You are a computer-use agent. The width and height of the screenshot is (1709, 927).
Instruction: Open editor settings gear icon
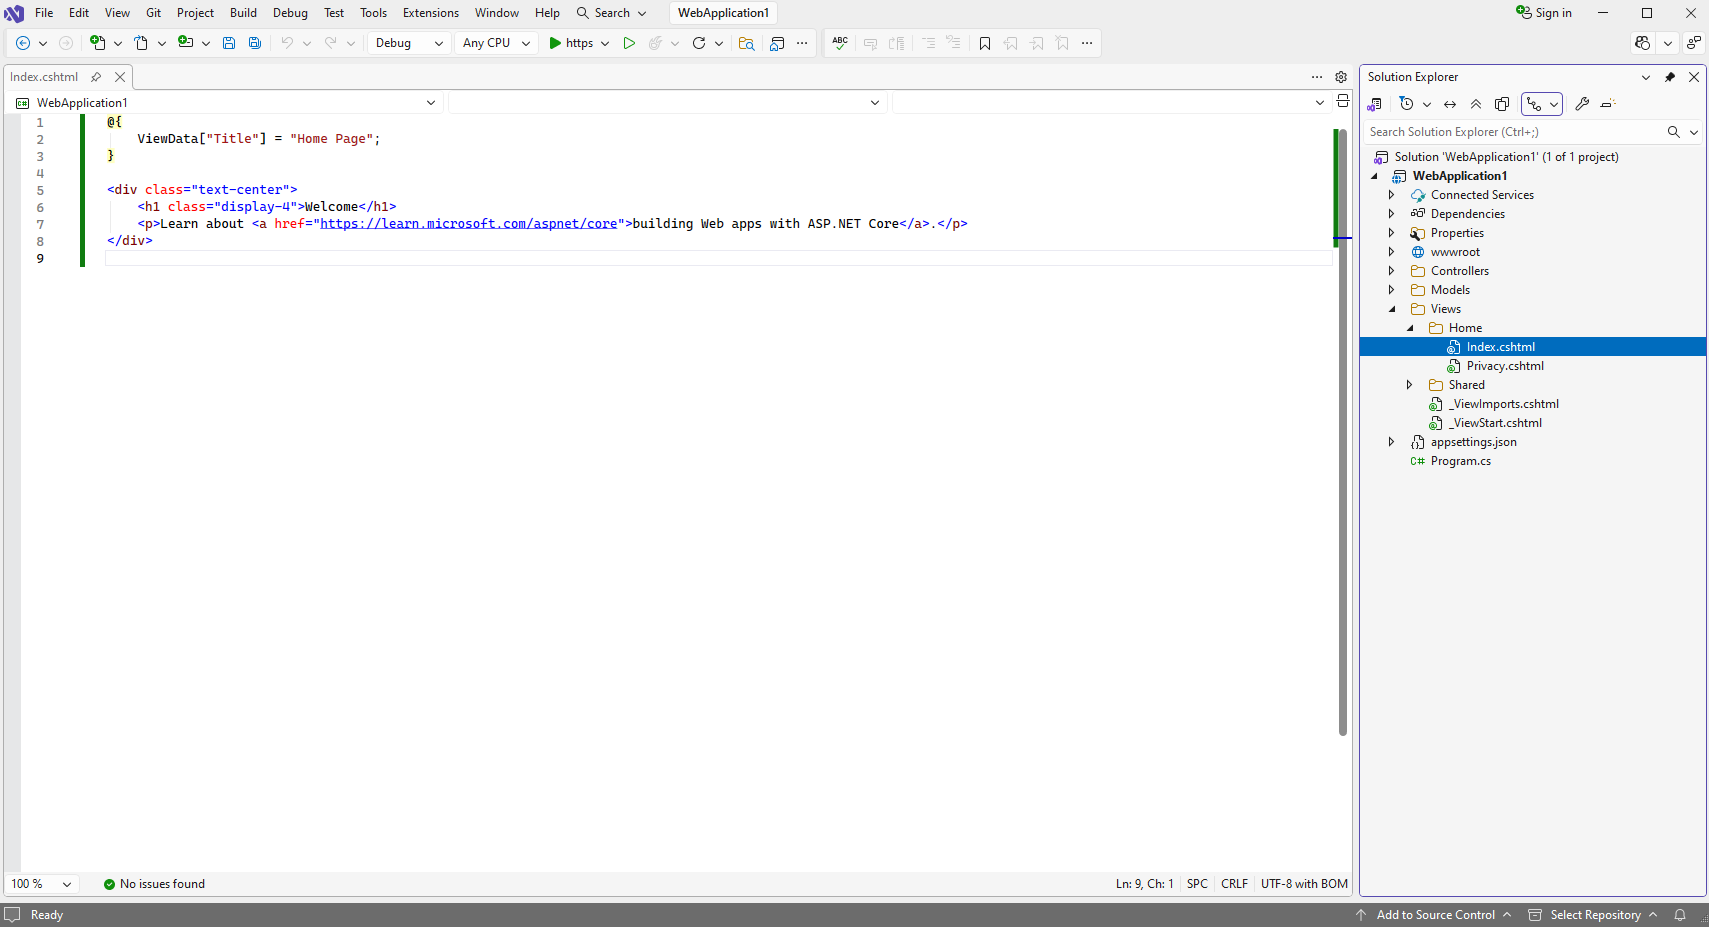click(1341, 77)
